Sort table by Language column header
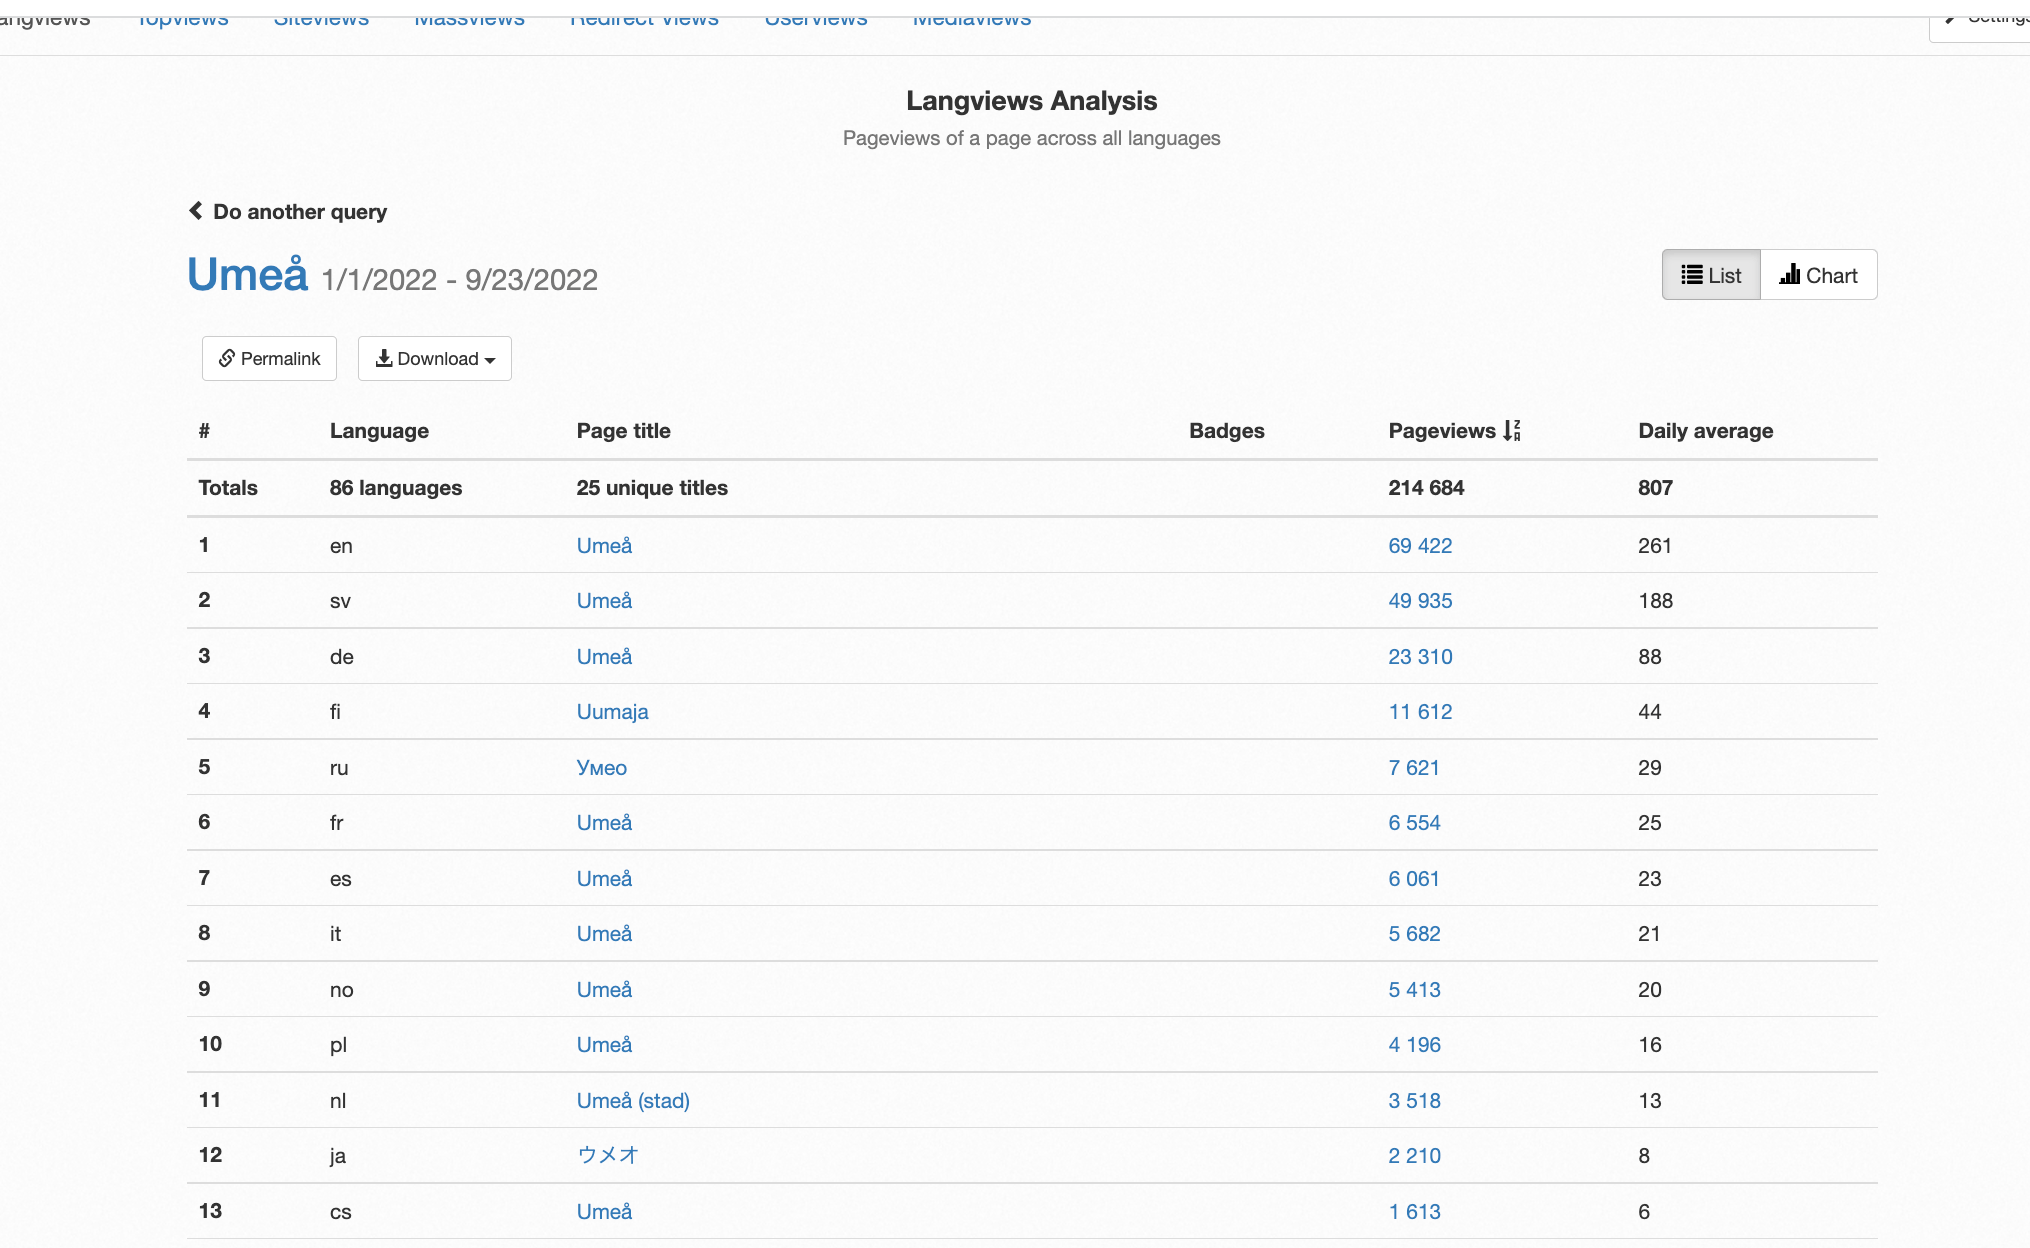Image resolution: width=2030 pixels, height=1248 pixels. [379, 431]
